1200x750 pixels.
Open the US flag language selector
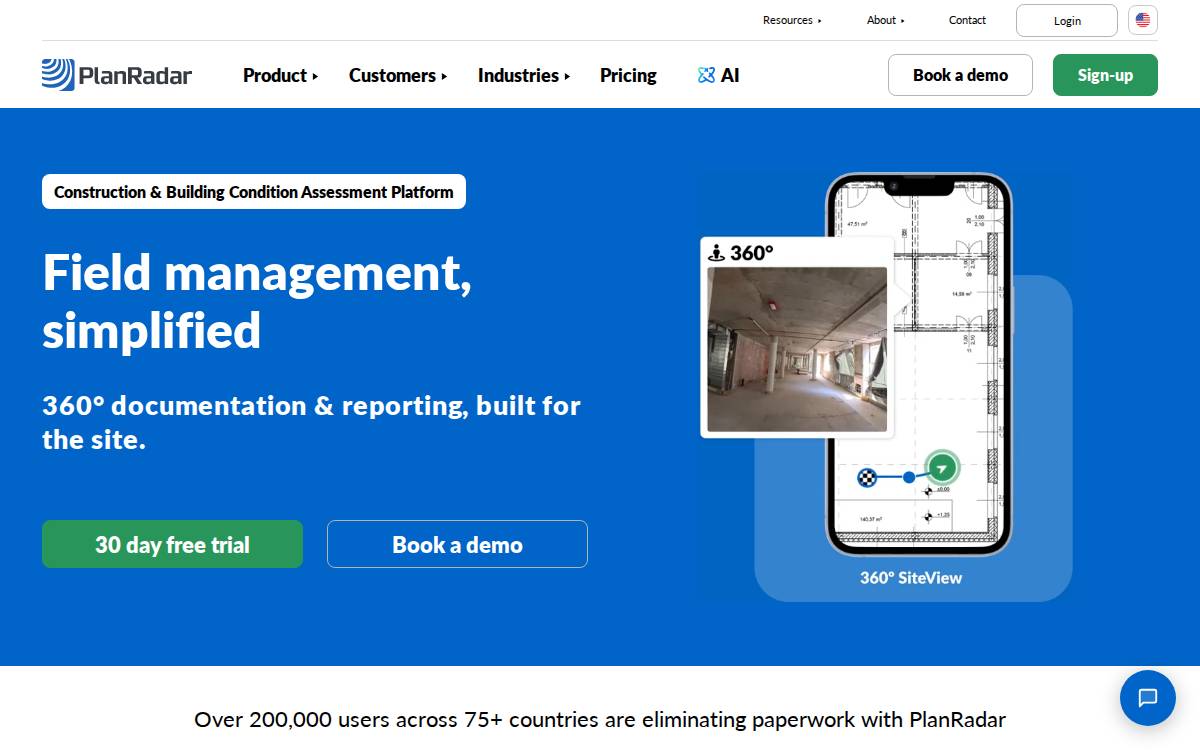[x=1143, y=20]
